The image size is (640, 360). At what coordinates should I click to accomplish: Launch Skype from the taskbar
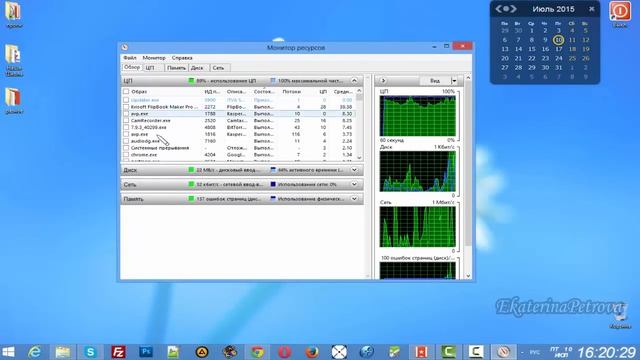coord(90,352)
